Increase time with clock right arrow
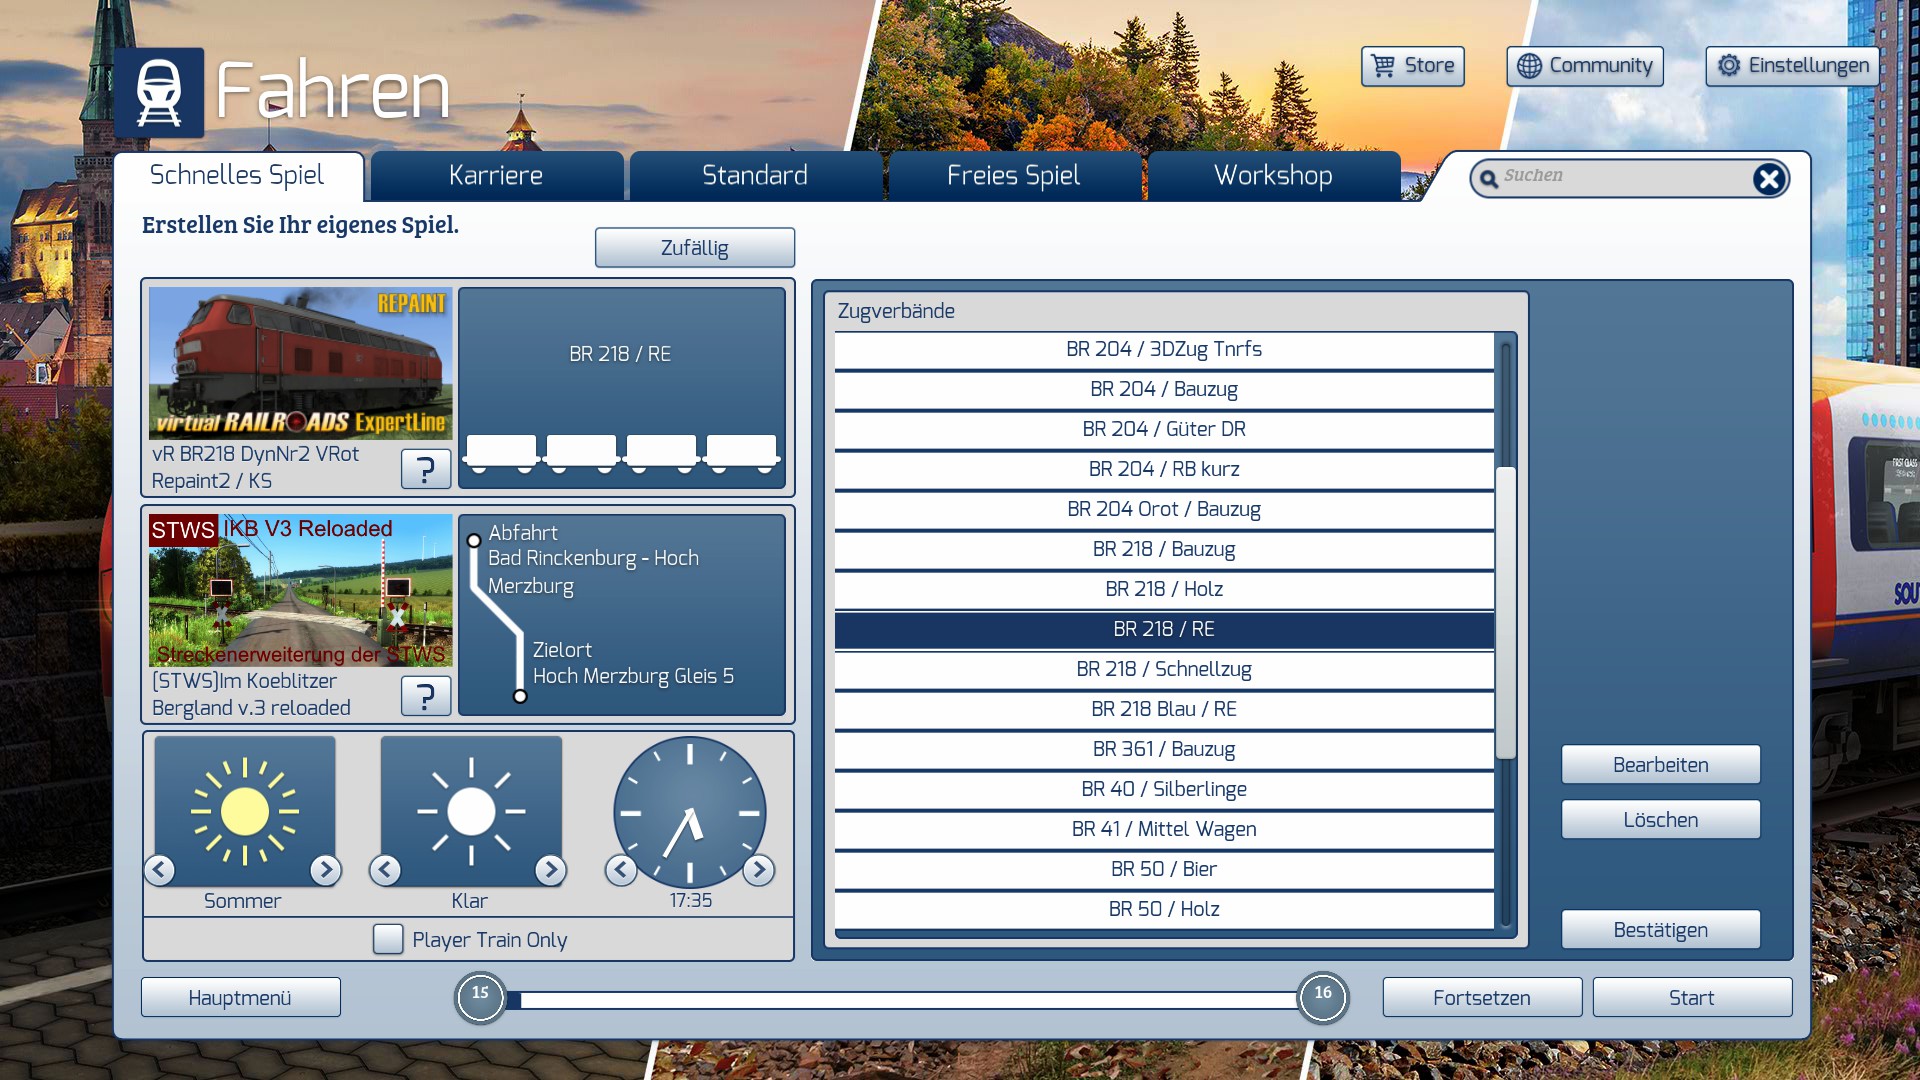1920x1080 pixels. point(759,870)
